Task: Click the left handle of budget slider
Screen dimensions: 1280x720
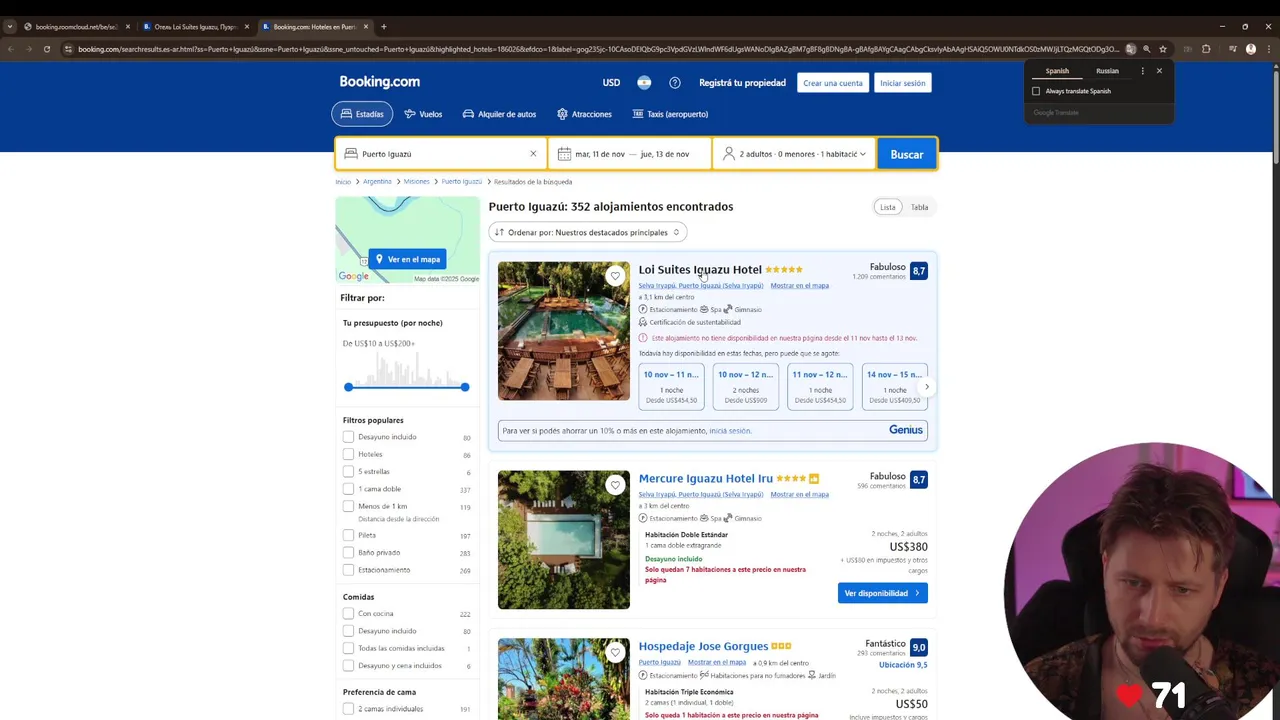Action: (x=348, y=387)
